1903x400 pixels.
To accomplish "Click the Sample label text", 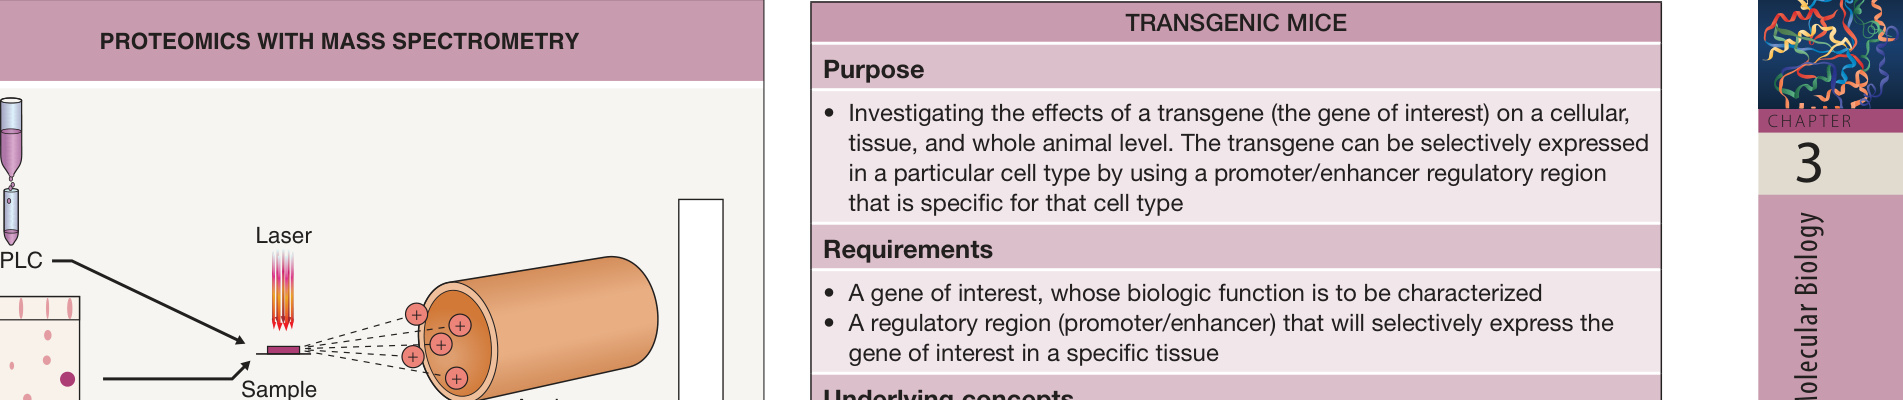I will [x=278, y=389].
